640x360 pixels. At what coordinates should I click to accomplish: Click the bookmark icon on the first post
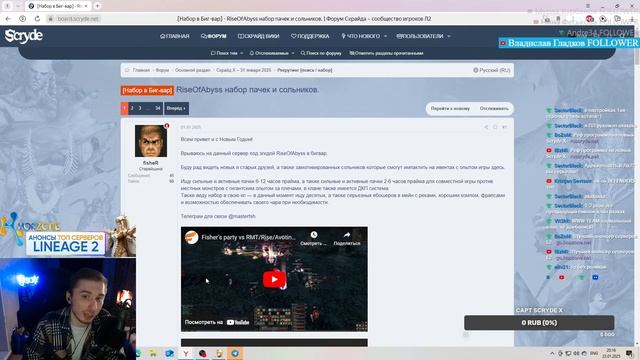point(495,127)
